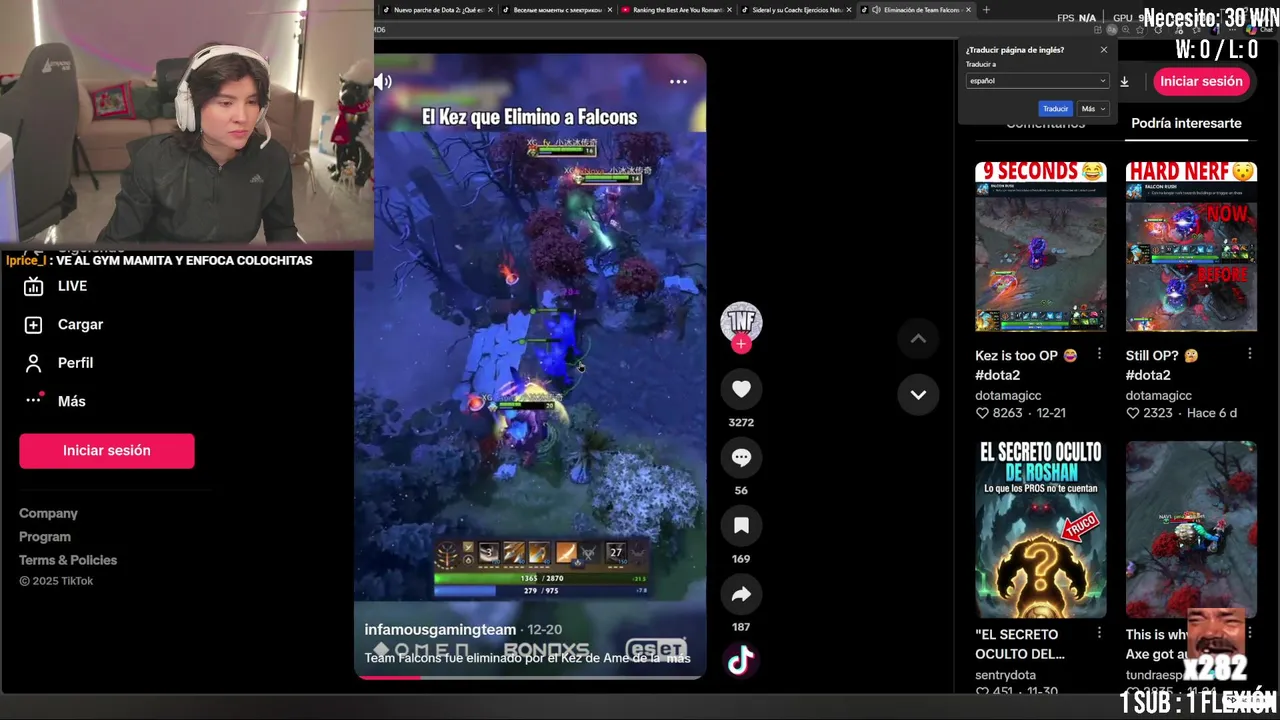Click sidebar Iniciar sesión button

107,450
